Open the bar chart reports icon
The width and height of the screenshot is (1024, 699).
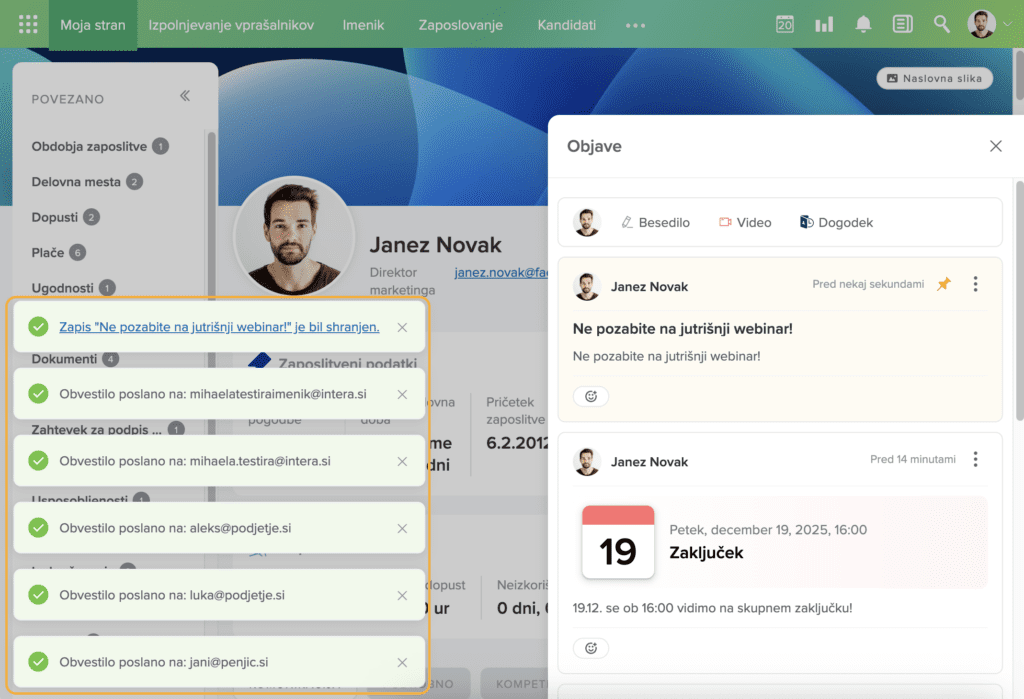[824, 24]
